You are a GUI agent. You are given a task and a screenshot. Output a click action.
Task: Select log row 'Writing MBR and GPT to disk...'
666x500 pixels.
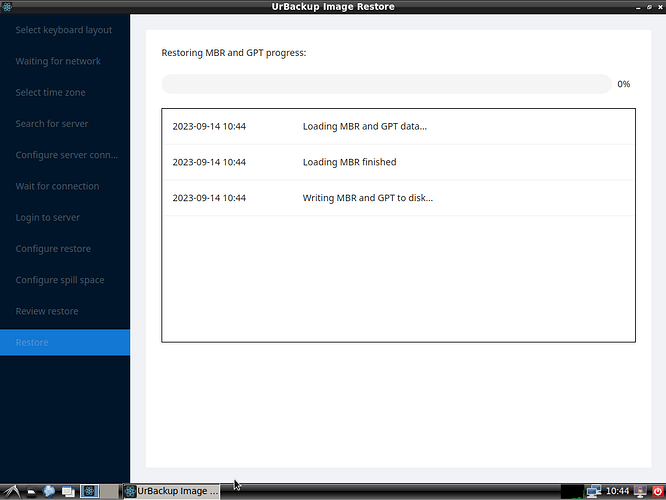click(x=398, y=198)
